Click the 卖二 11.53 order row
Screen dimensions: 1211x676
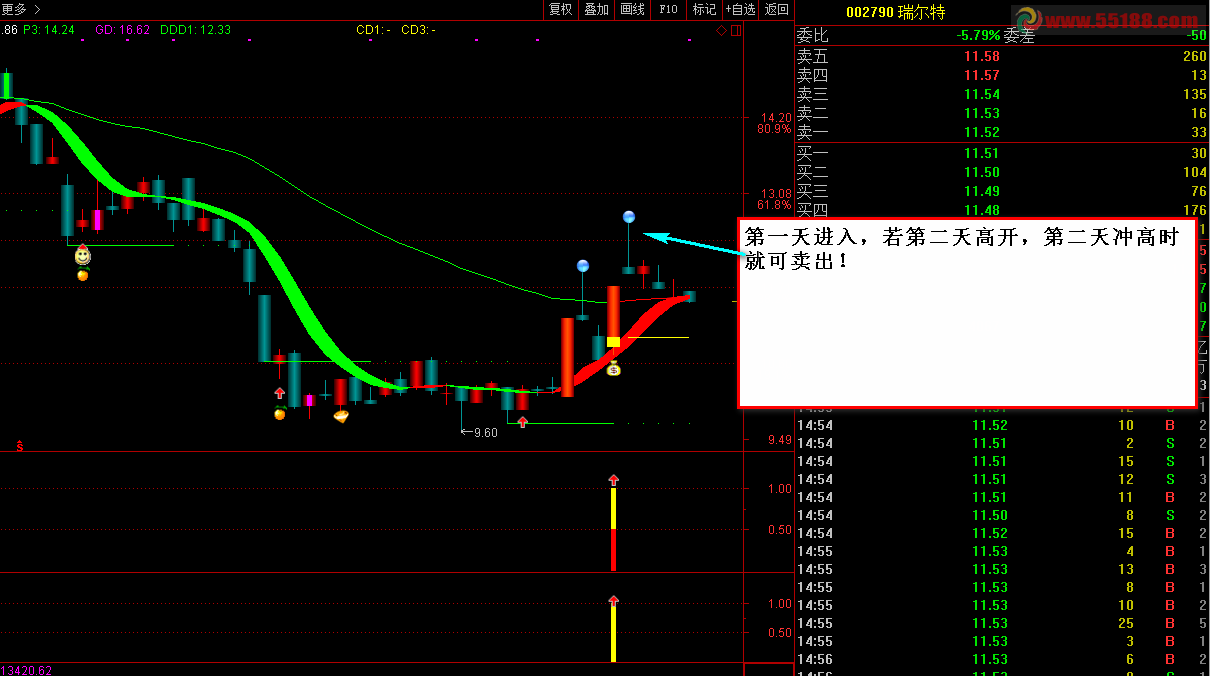[1002, 113]
